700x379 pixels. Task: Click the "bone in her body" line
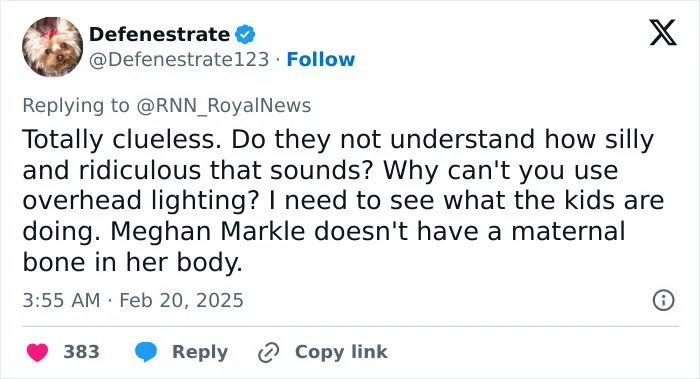(x=133, y=262)
